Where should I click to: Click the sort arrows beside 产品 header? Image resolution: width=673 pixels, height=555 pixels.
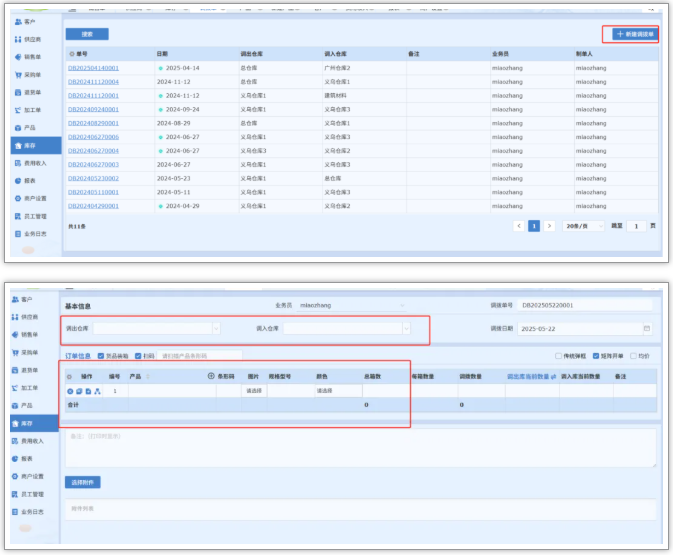[148, 376]
